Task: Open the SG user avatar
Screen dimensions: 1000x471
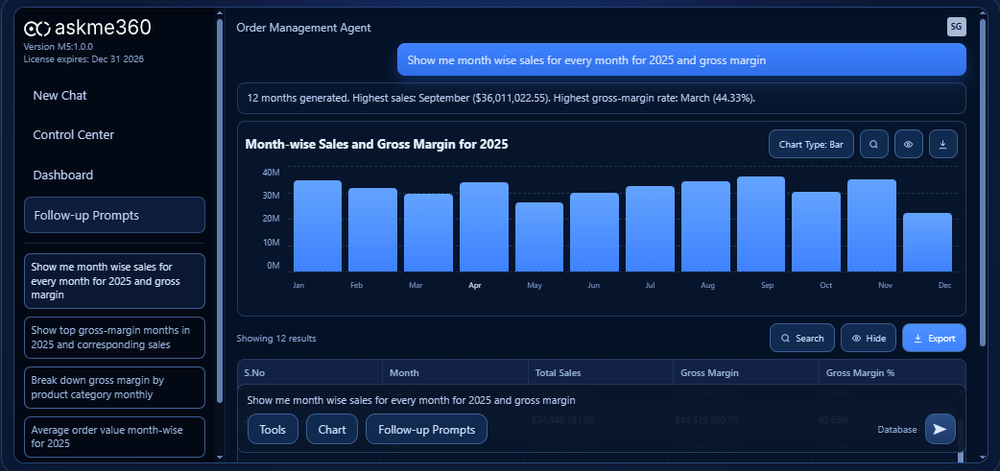Action: [x=956, y=27]
